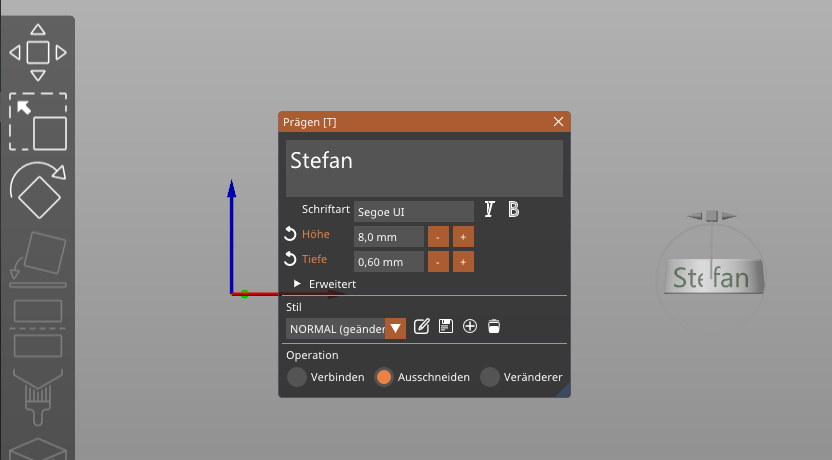Select the Verbinden operation

298,377
